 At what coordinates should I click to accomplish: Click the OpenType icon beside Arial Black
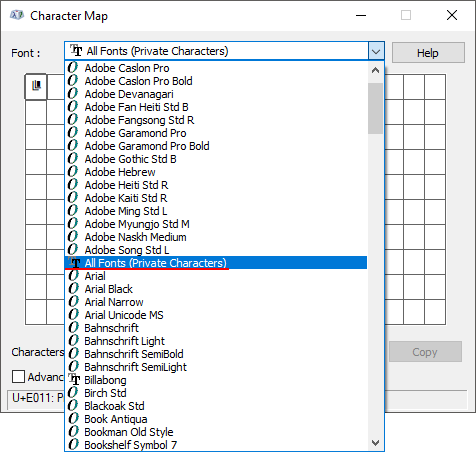pyautogui.click(x=73, y=289)
